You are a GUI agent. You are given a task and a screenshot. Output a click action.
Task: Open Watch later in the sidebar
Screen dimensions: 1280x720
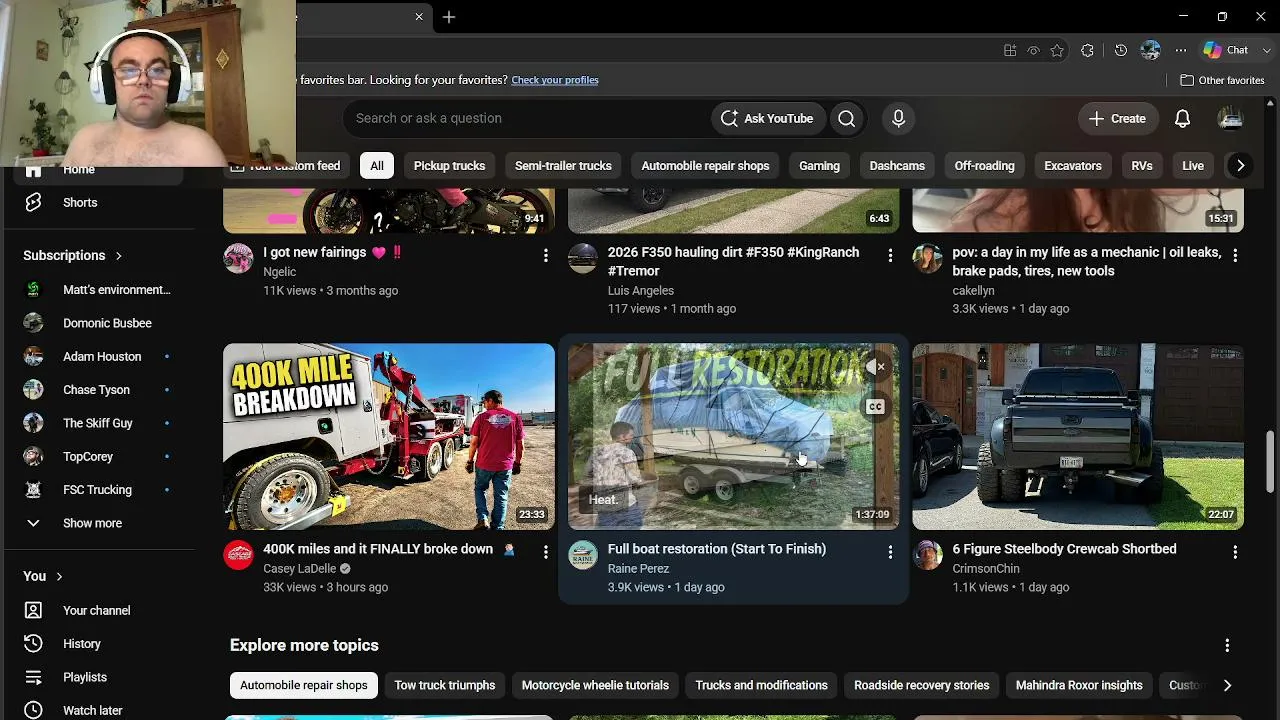pos(93,710)
